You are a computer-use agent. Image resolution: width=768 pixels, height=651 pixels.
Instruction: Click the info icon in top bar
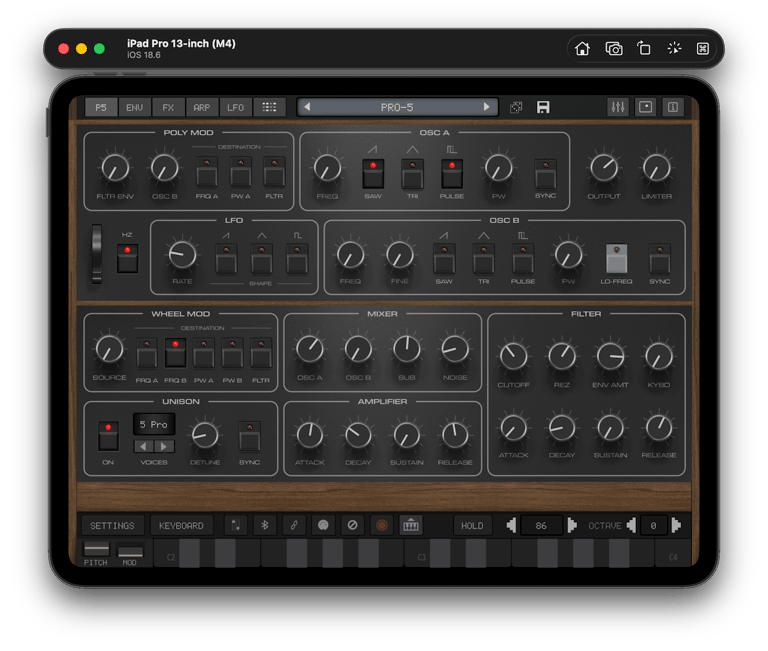pos(673,107)
